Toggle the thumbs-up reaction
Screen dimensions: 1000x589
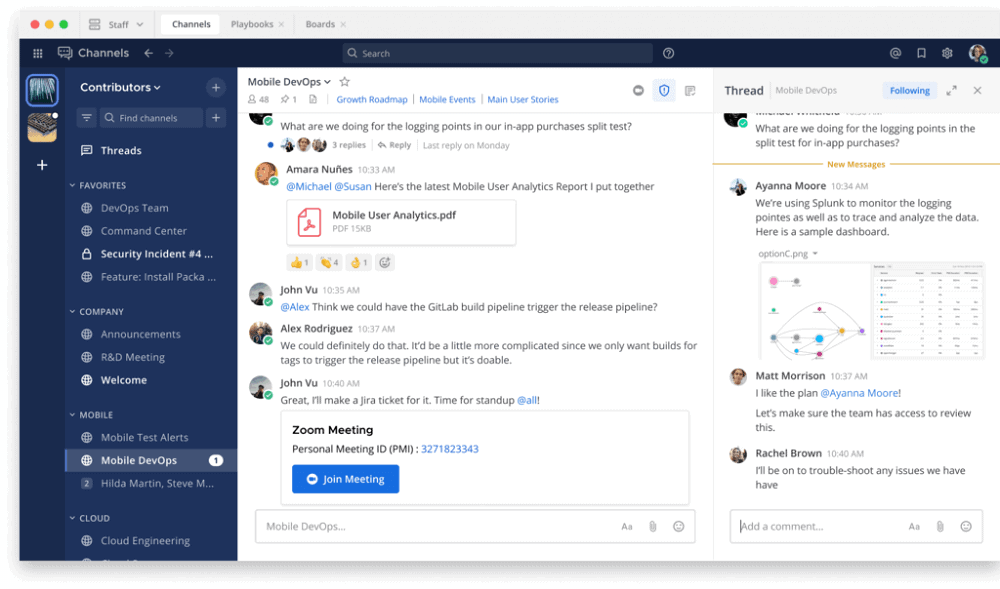click(299, 262)
